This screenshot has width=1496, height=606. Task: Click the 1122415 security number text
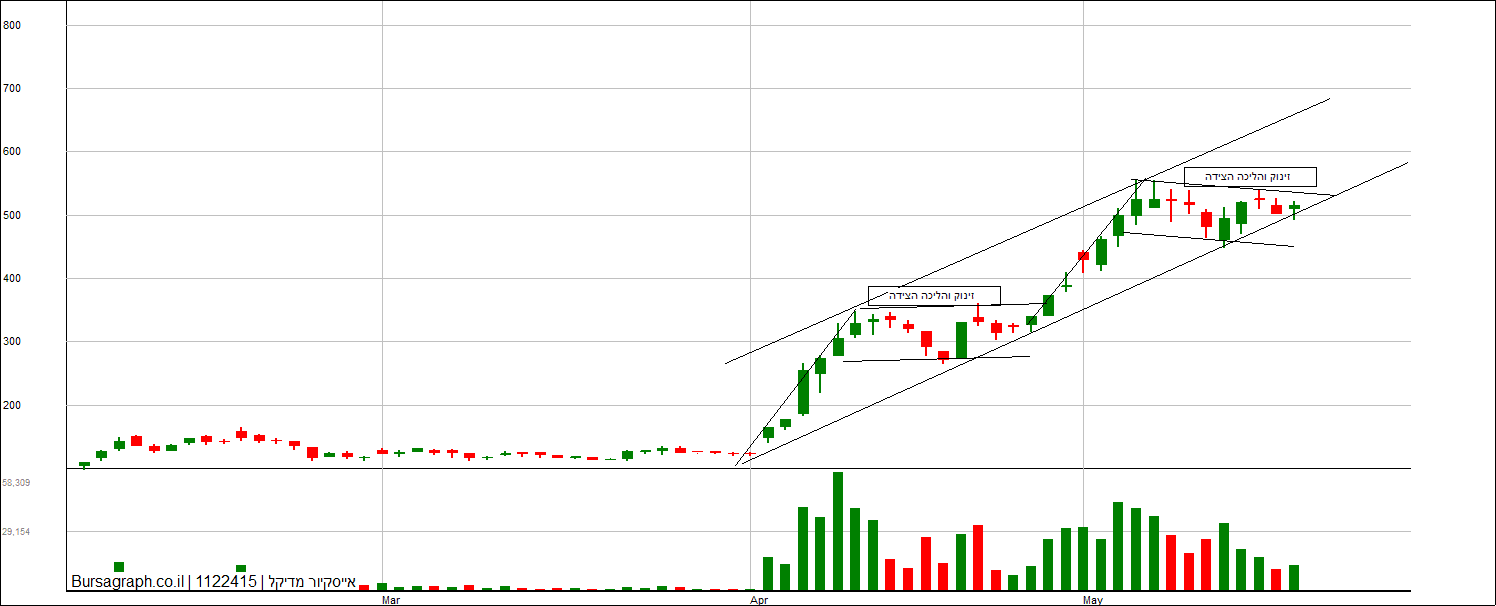tap(226, 581)
